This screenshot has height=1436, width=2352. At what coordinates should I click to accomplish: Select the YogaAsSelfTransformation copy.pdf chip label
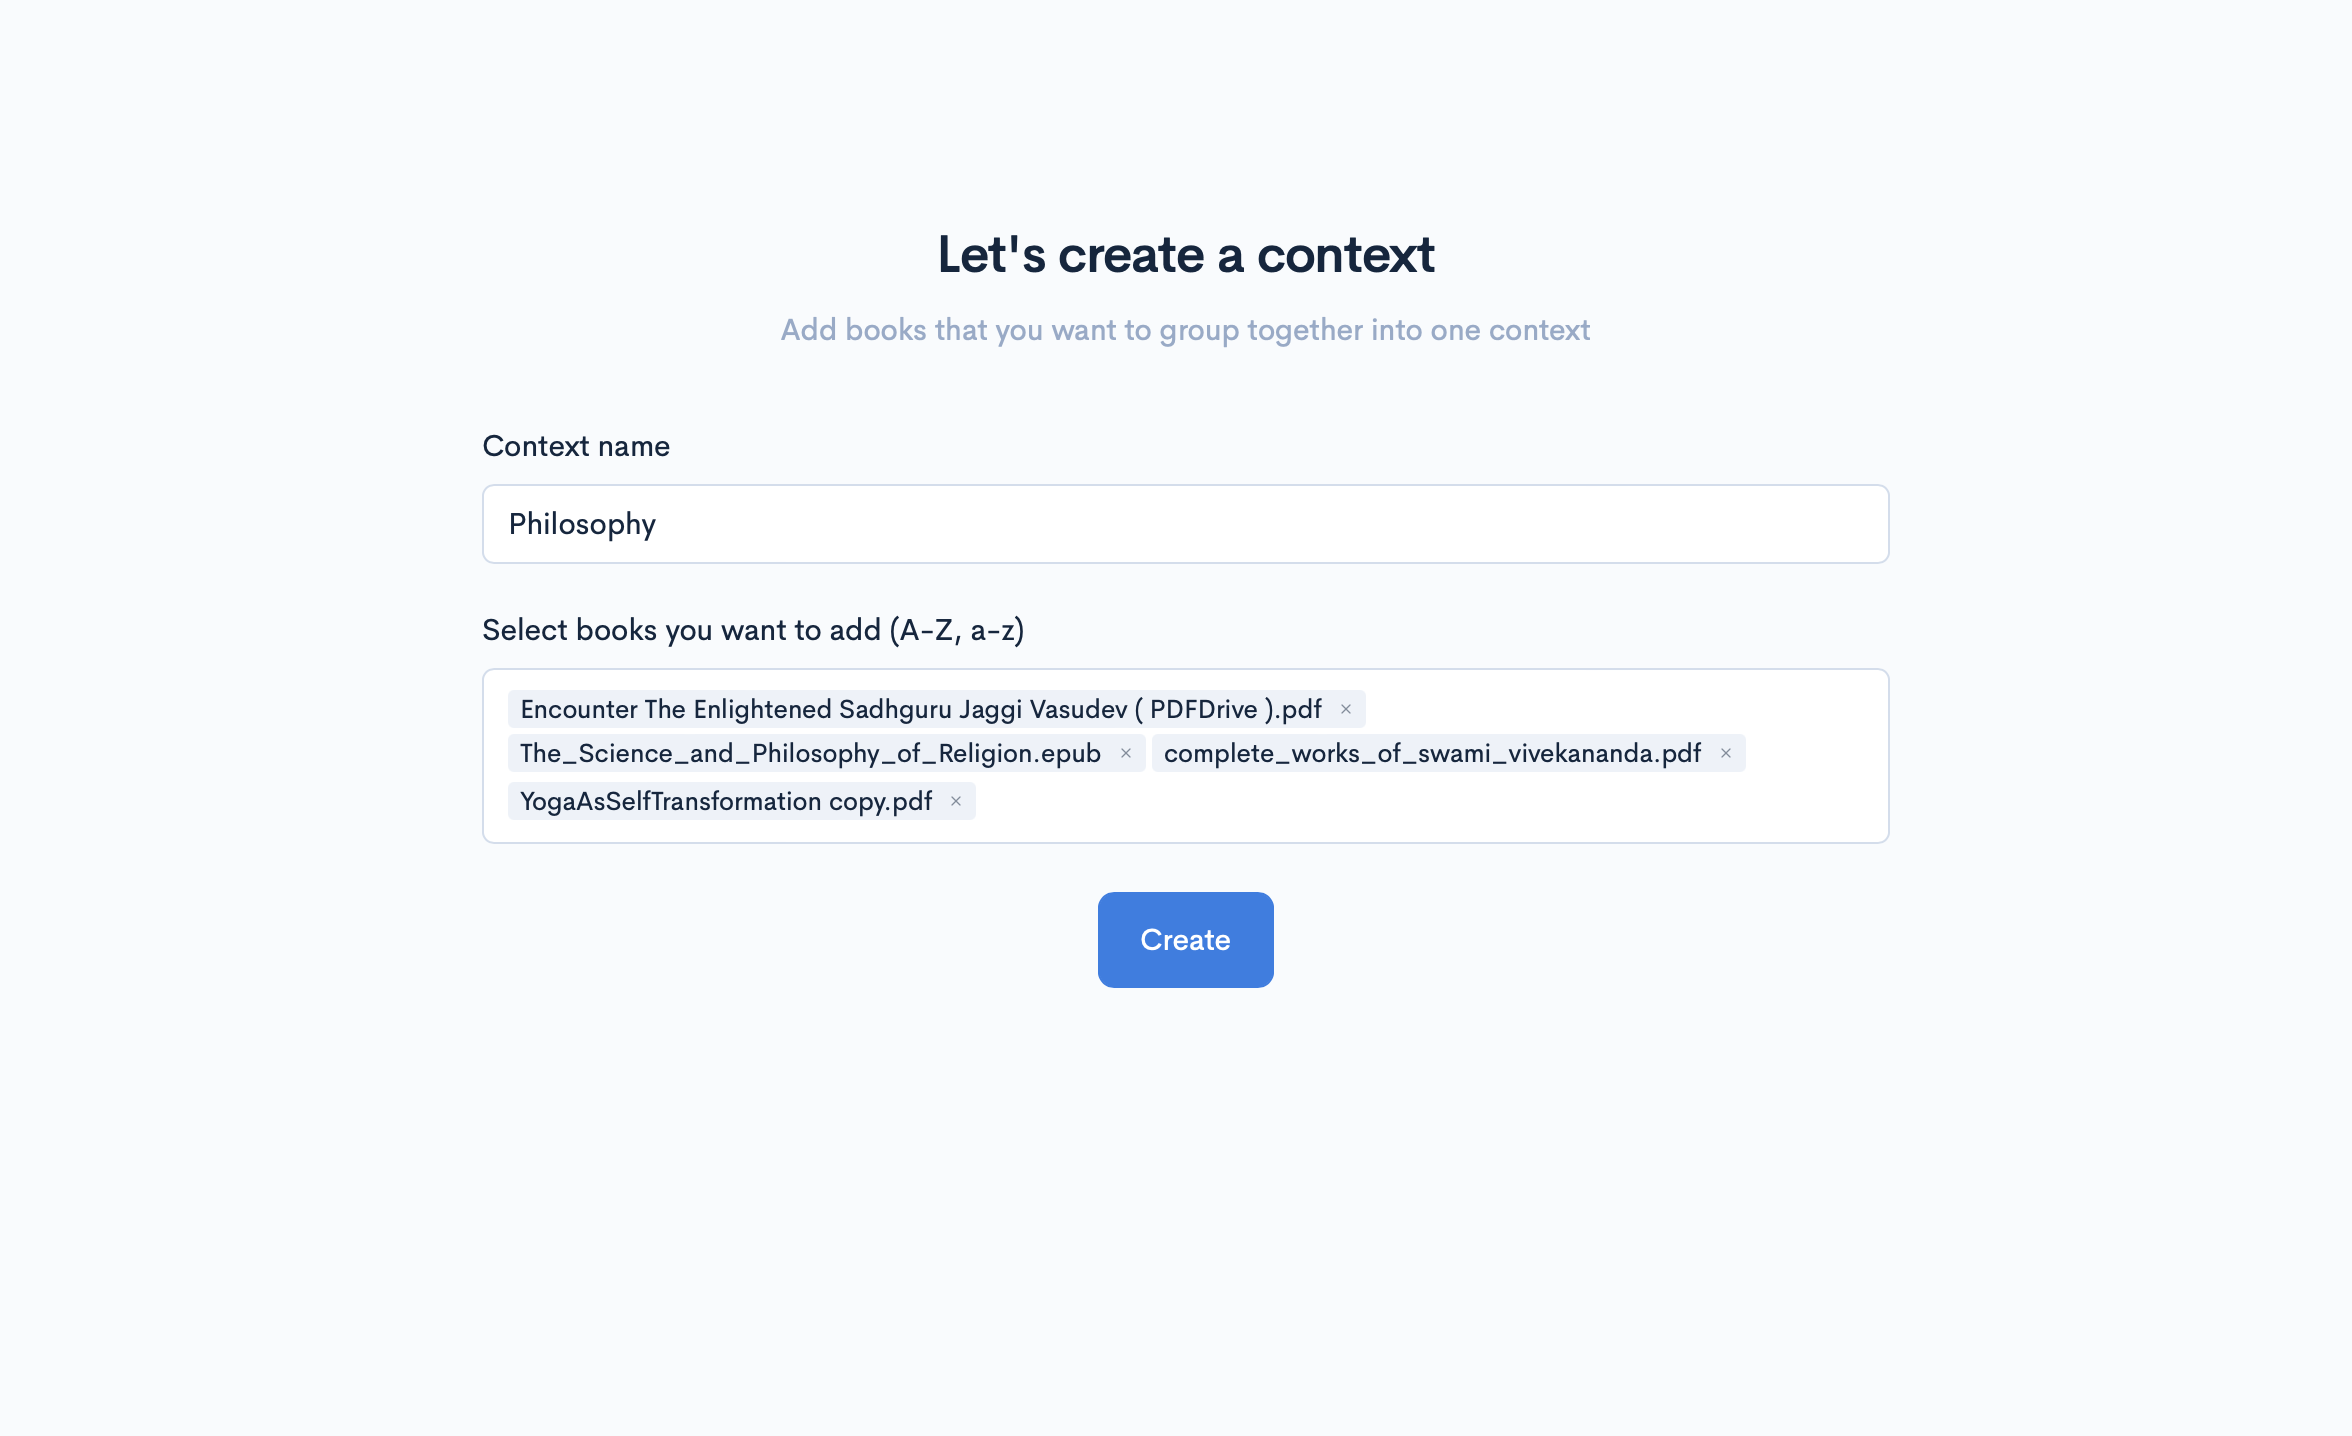[x=726, y=801]
